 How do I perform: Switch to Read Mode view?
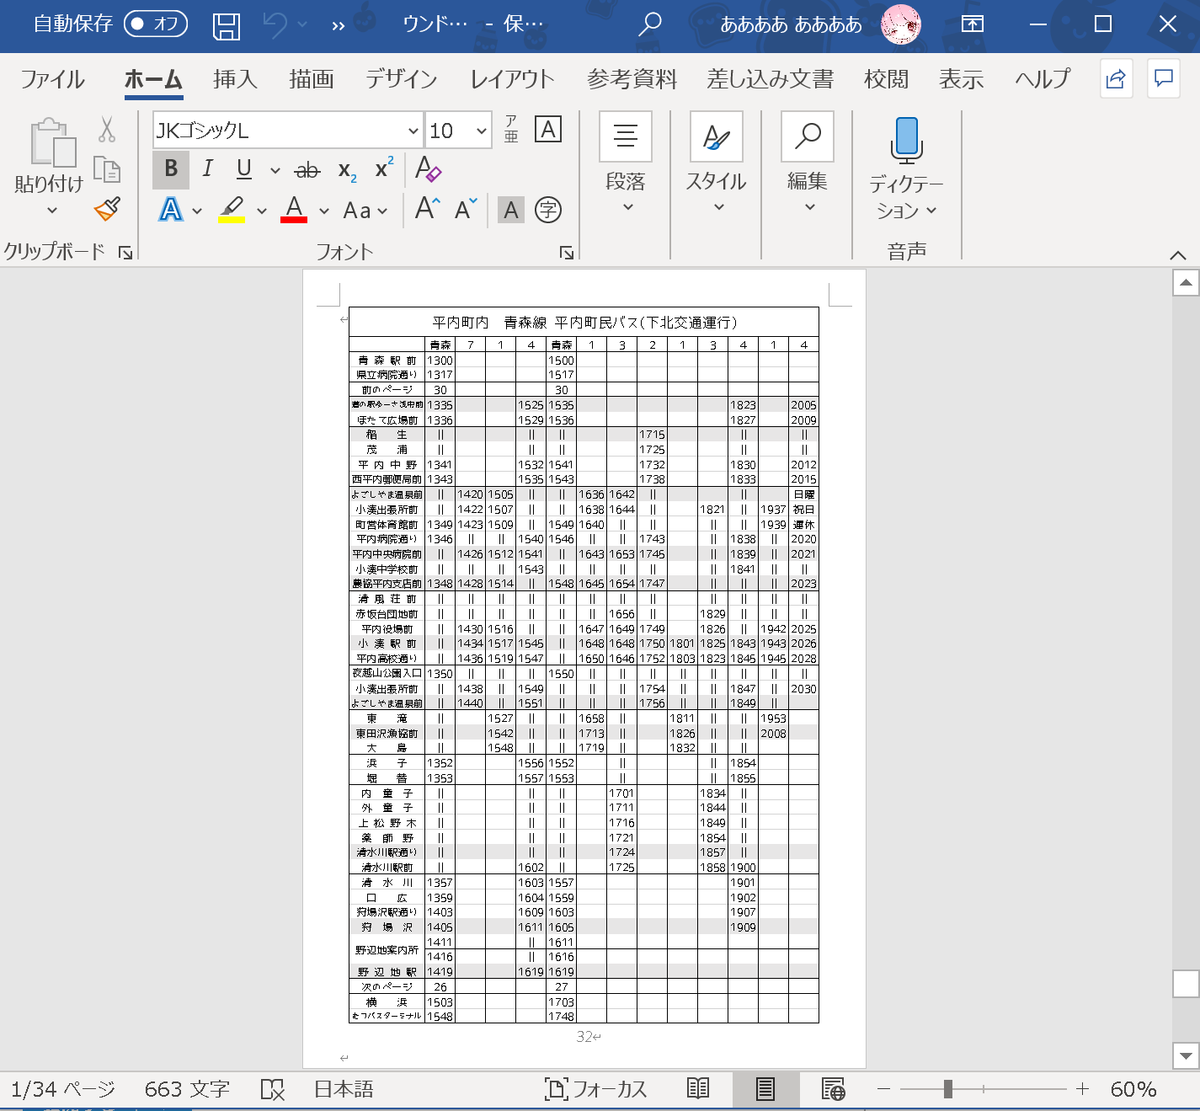[x=698, y=1089]
